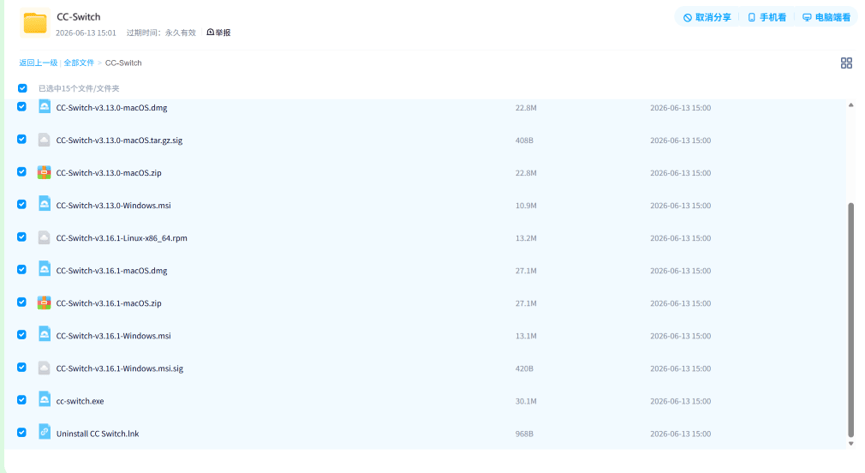Uncheck CC-Switch-v3.16.1-macOS.dmg checkbox
The height and width of the screenshot is (473, 865).
22,269
